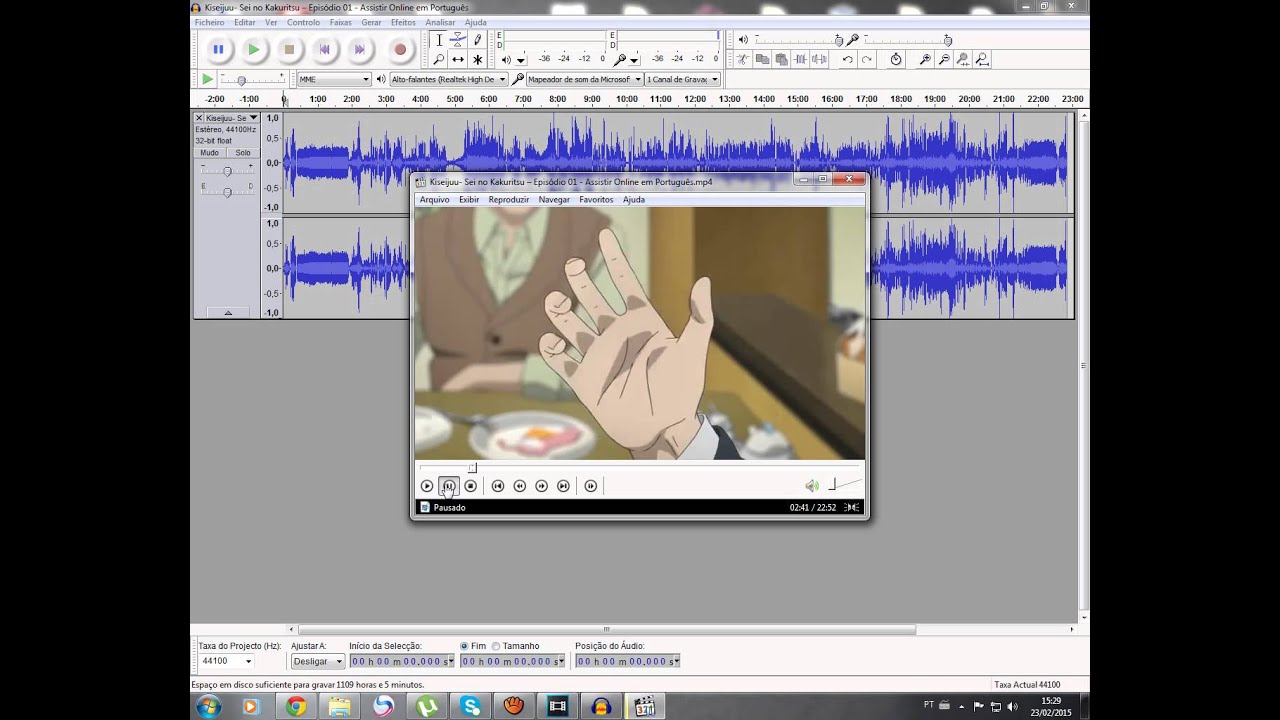Open the Analisar menu in Audacity
Image resolution: width=1280 pixels, height=720 pixels.
(440, 22)
